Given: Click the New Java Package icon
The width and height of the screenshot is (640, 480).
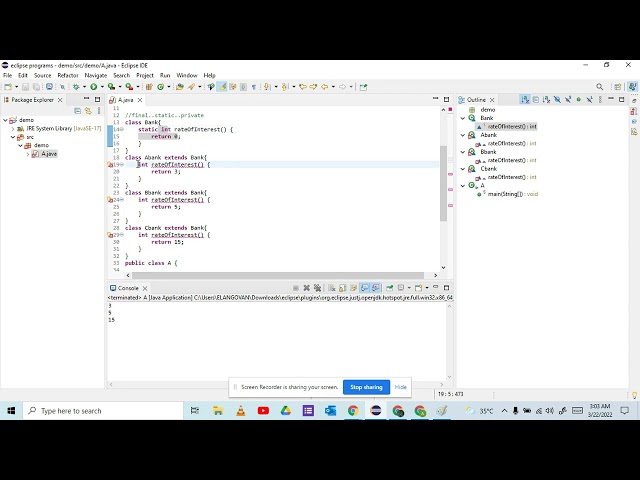Looking at the screenshot, I should 149,87.
